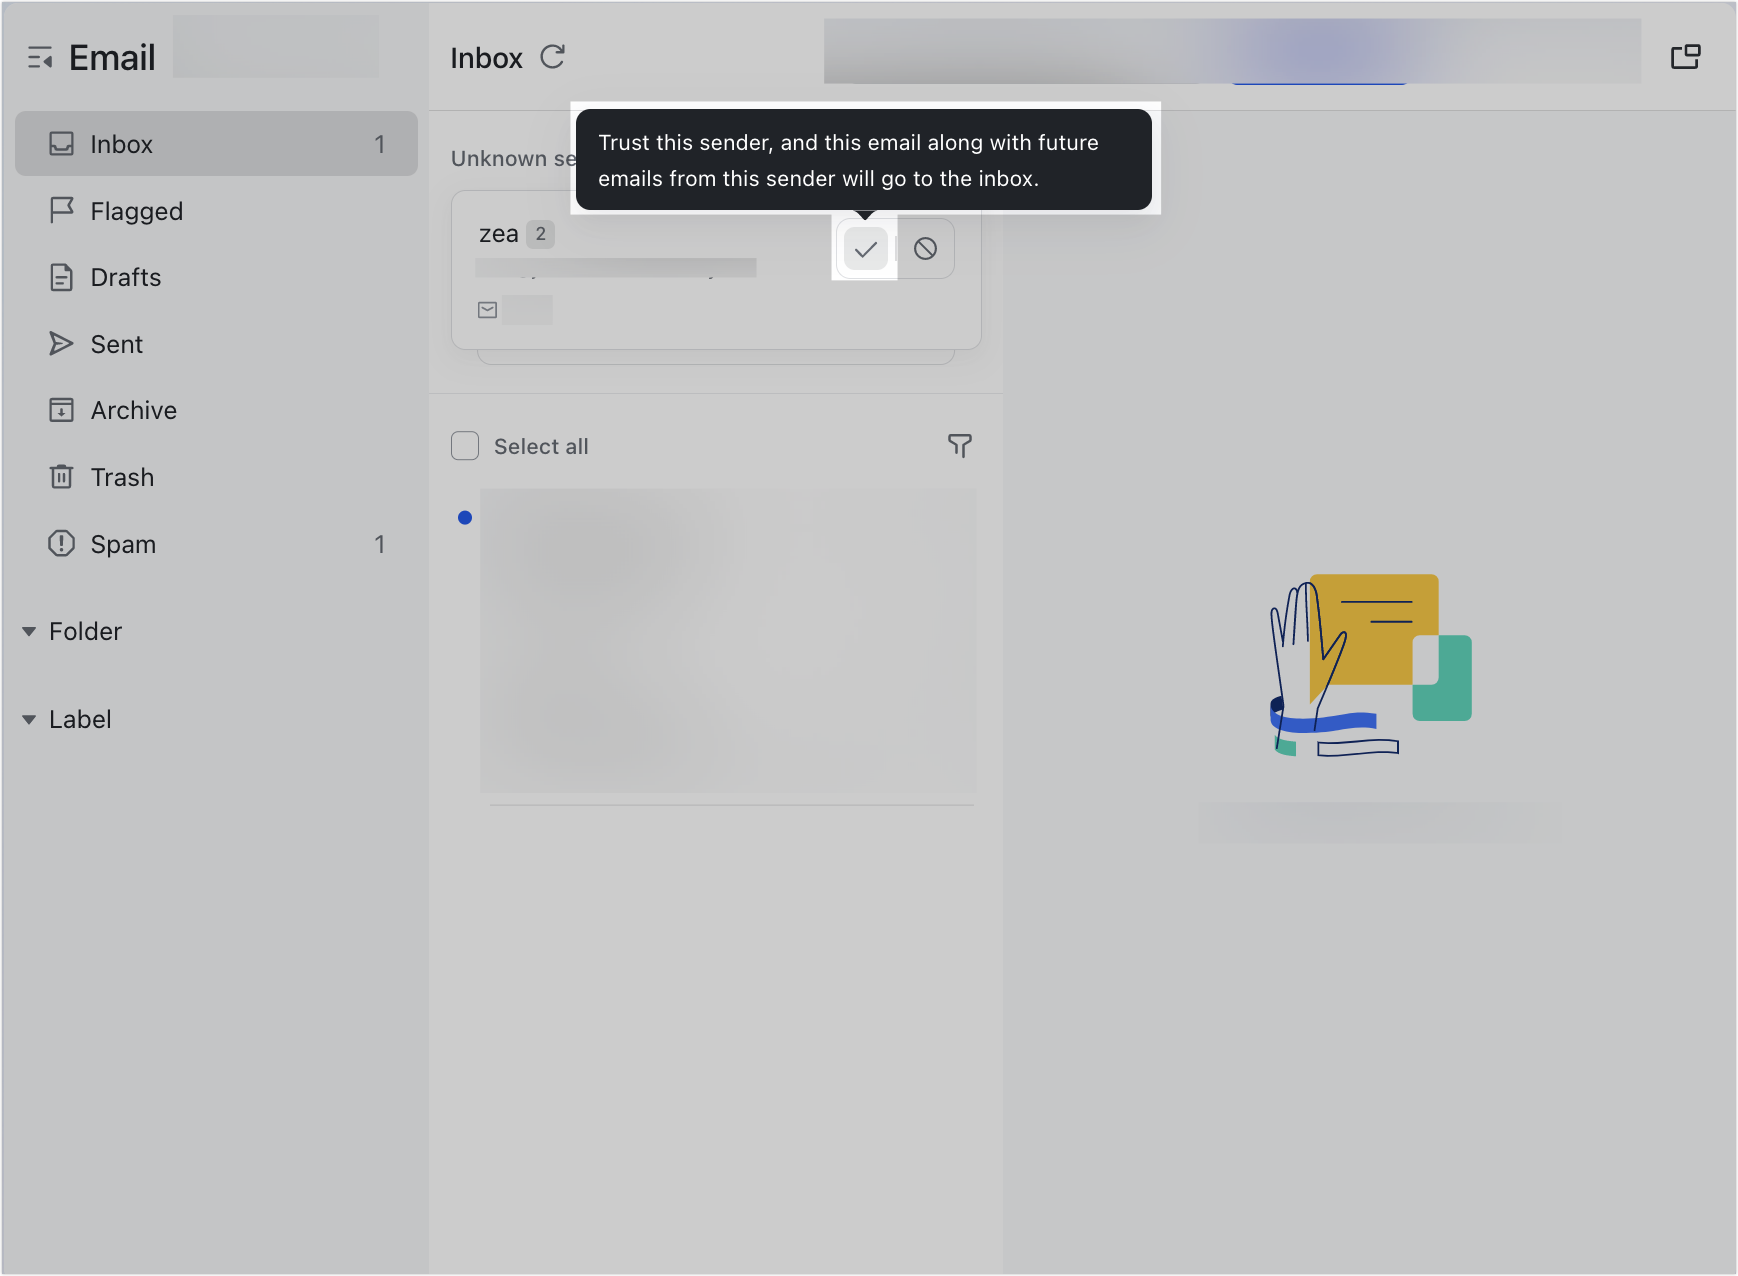Open the Archive folder

tap(132, 410)
